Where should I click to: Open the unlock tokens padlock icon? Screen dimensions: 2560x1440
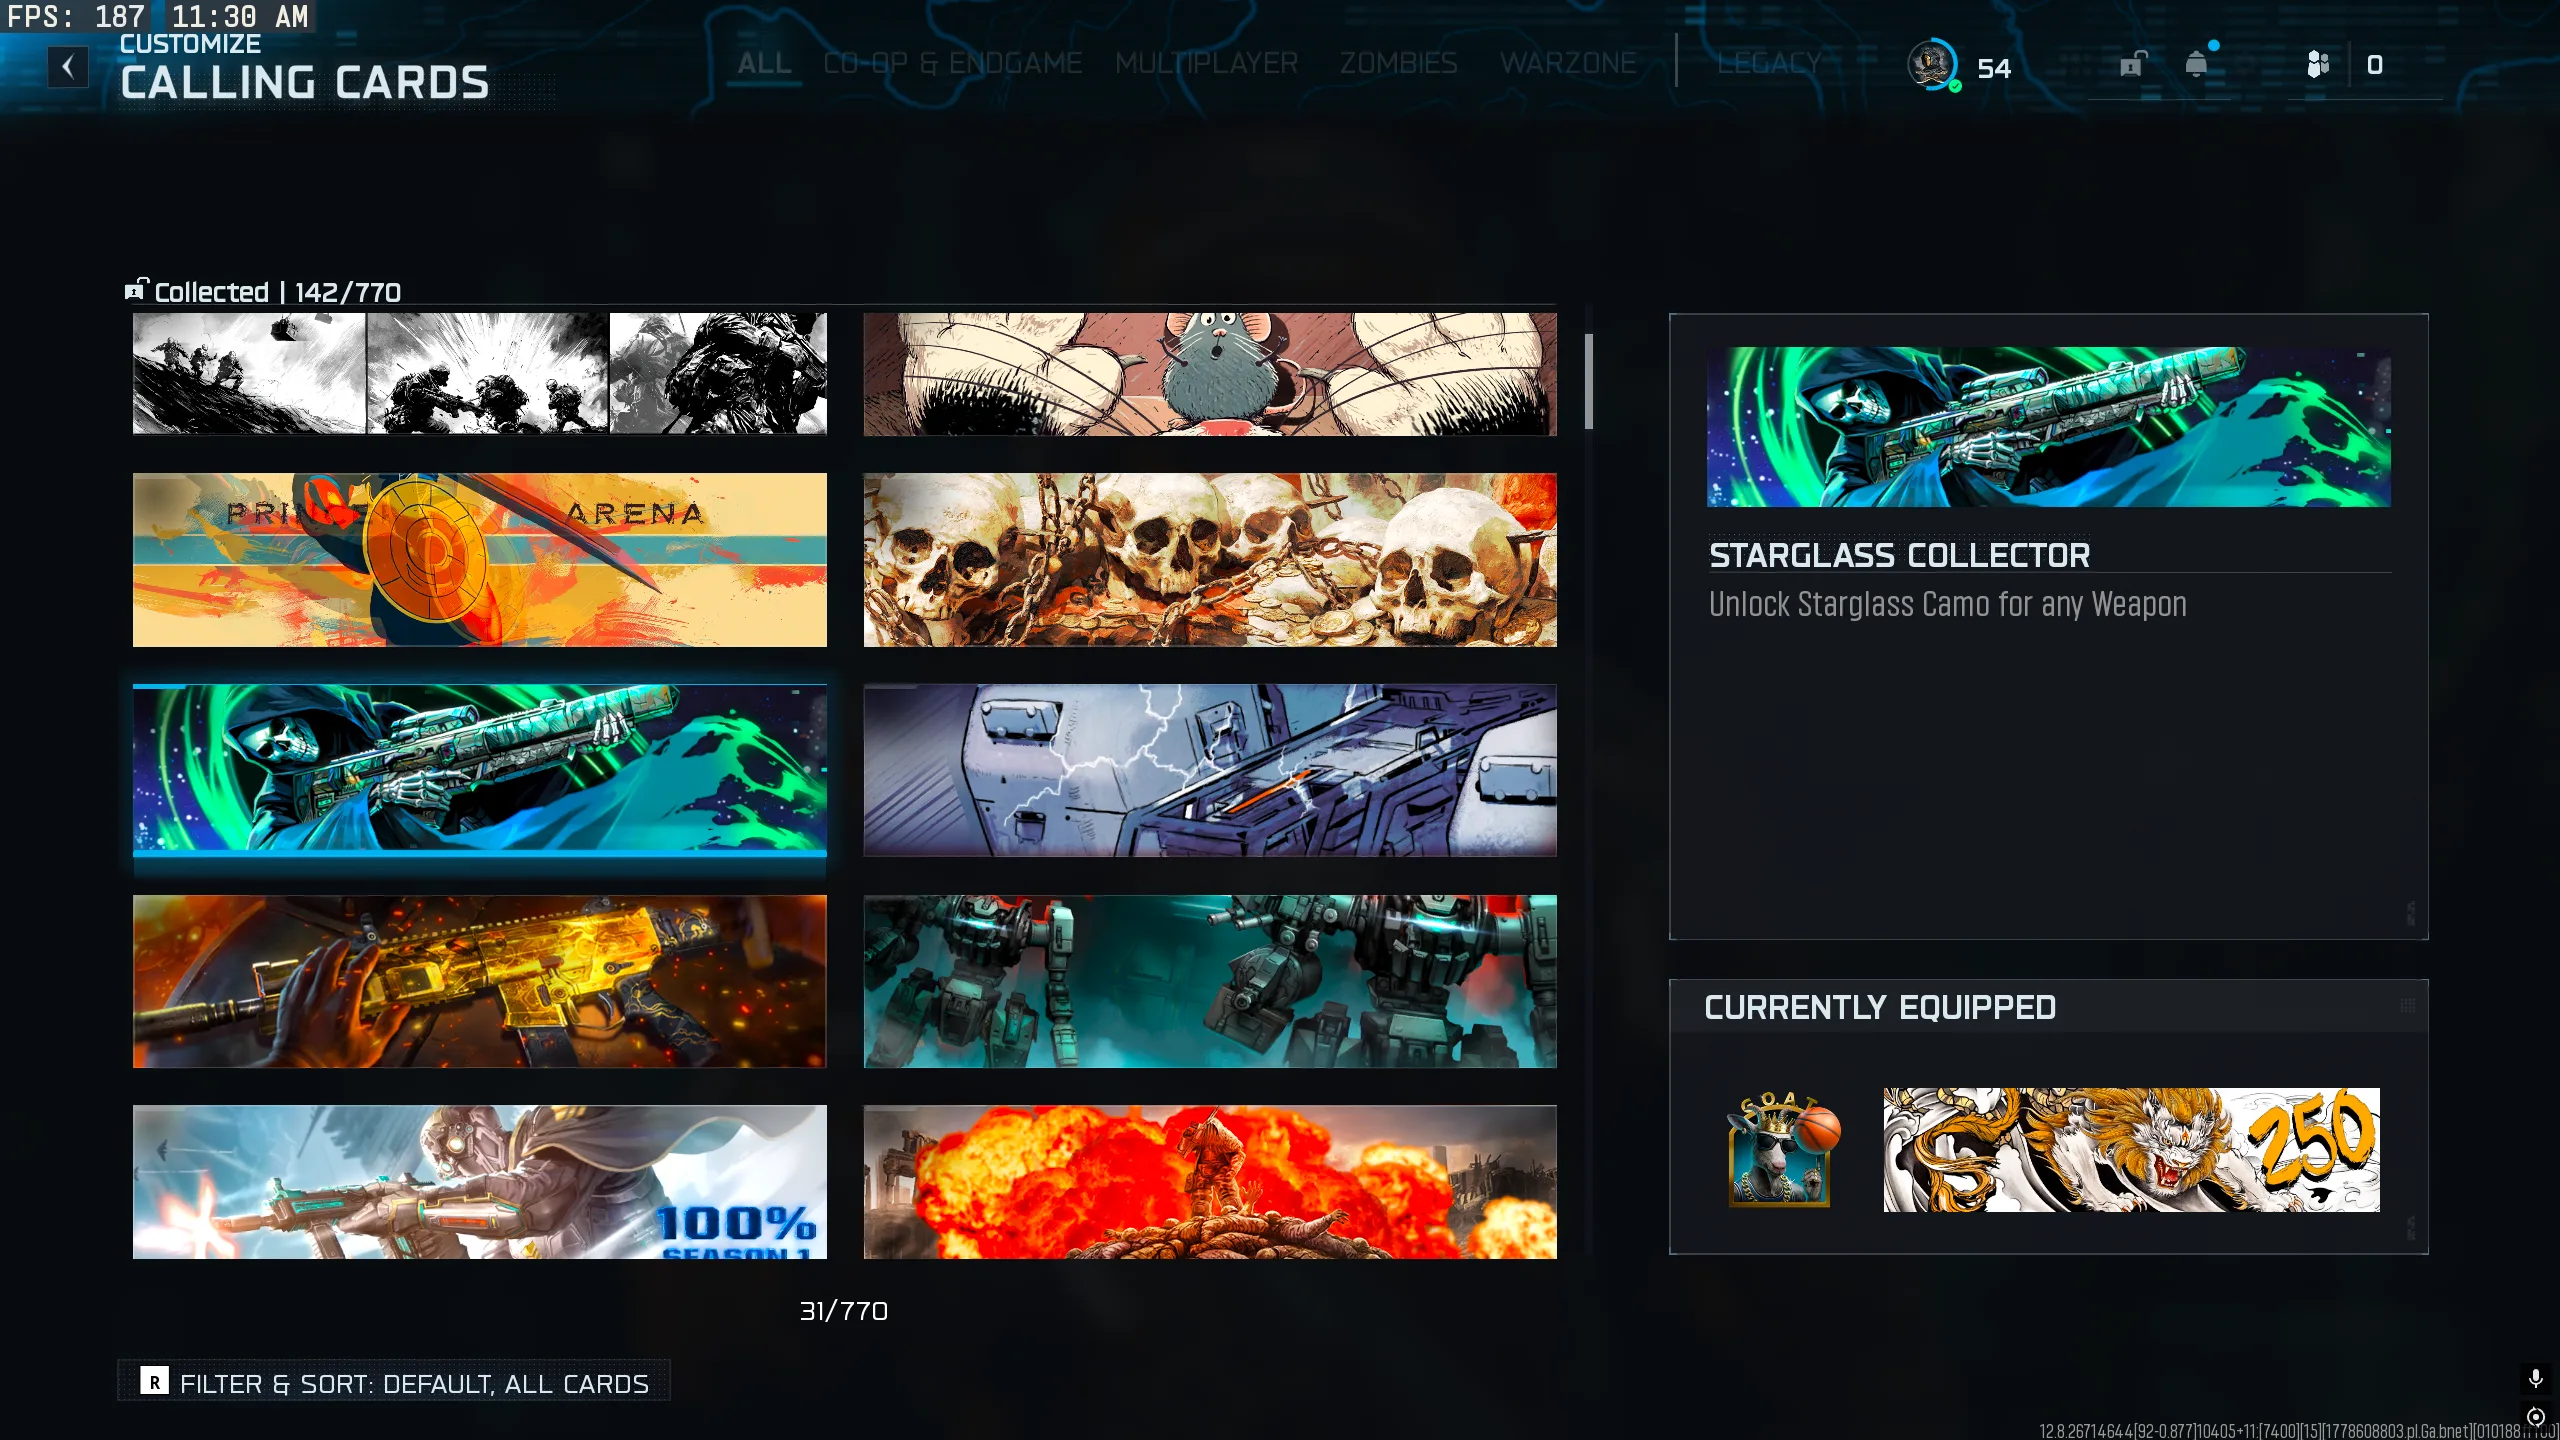point(2132,65)
